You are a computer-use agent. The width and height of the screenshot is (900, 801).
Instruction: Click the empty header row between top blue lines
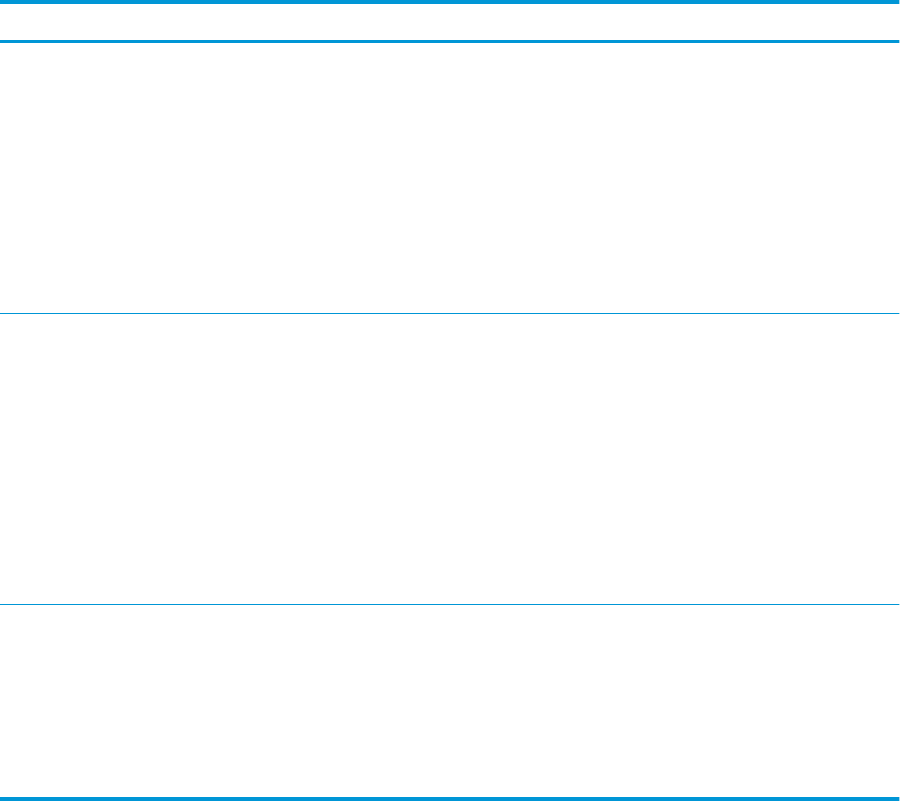[x=449, y=22]
